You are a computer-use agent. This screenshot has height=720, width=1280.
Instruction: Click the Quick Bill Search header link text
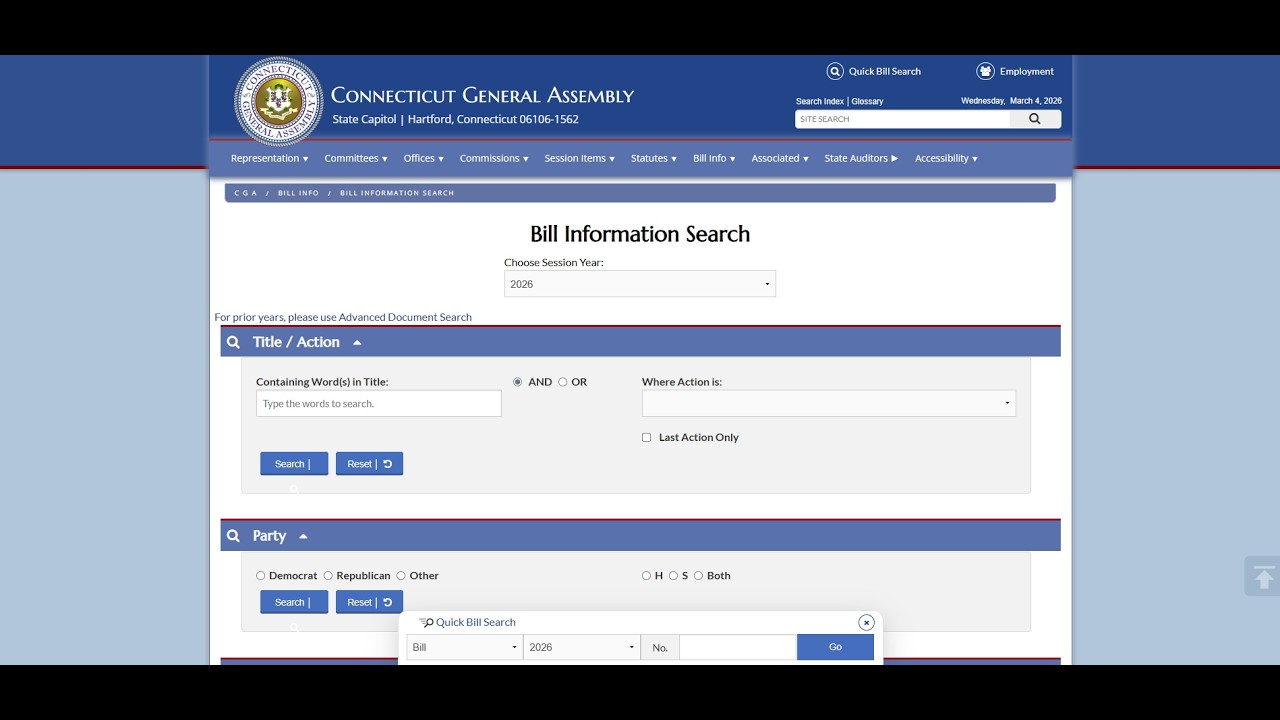[885, 71]
